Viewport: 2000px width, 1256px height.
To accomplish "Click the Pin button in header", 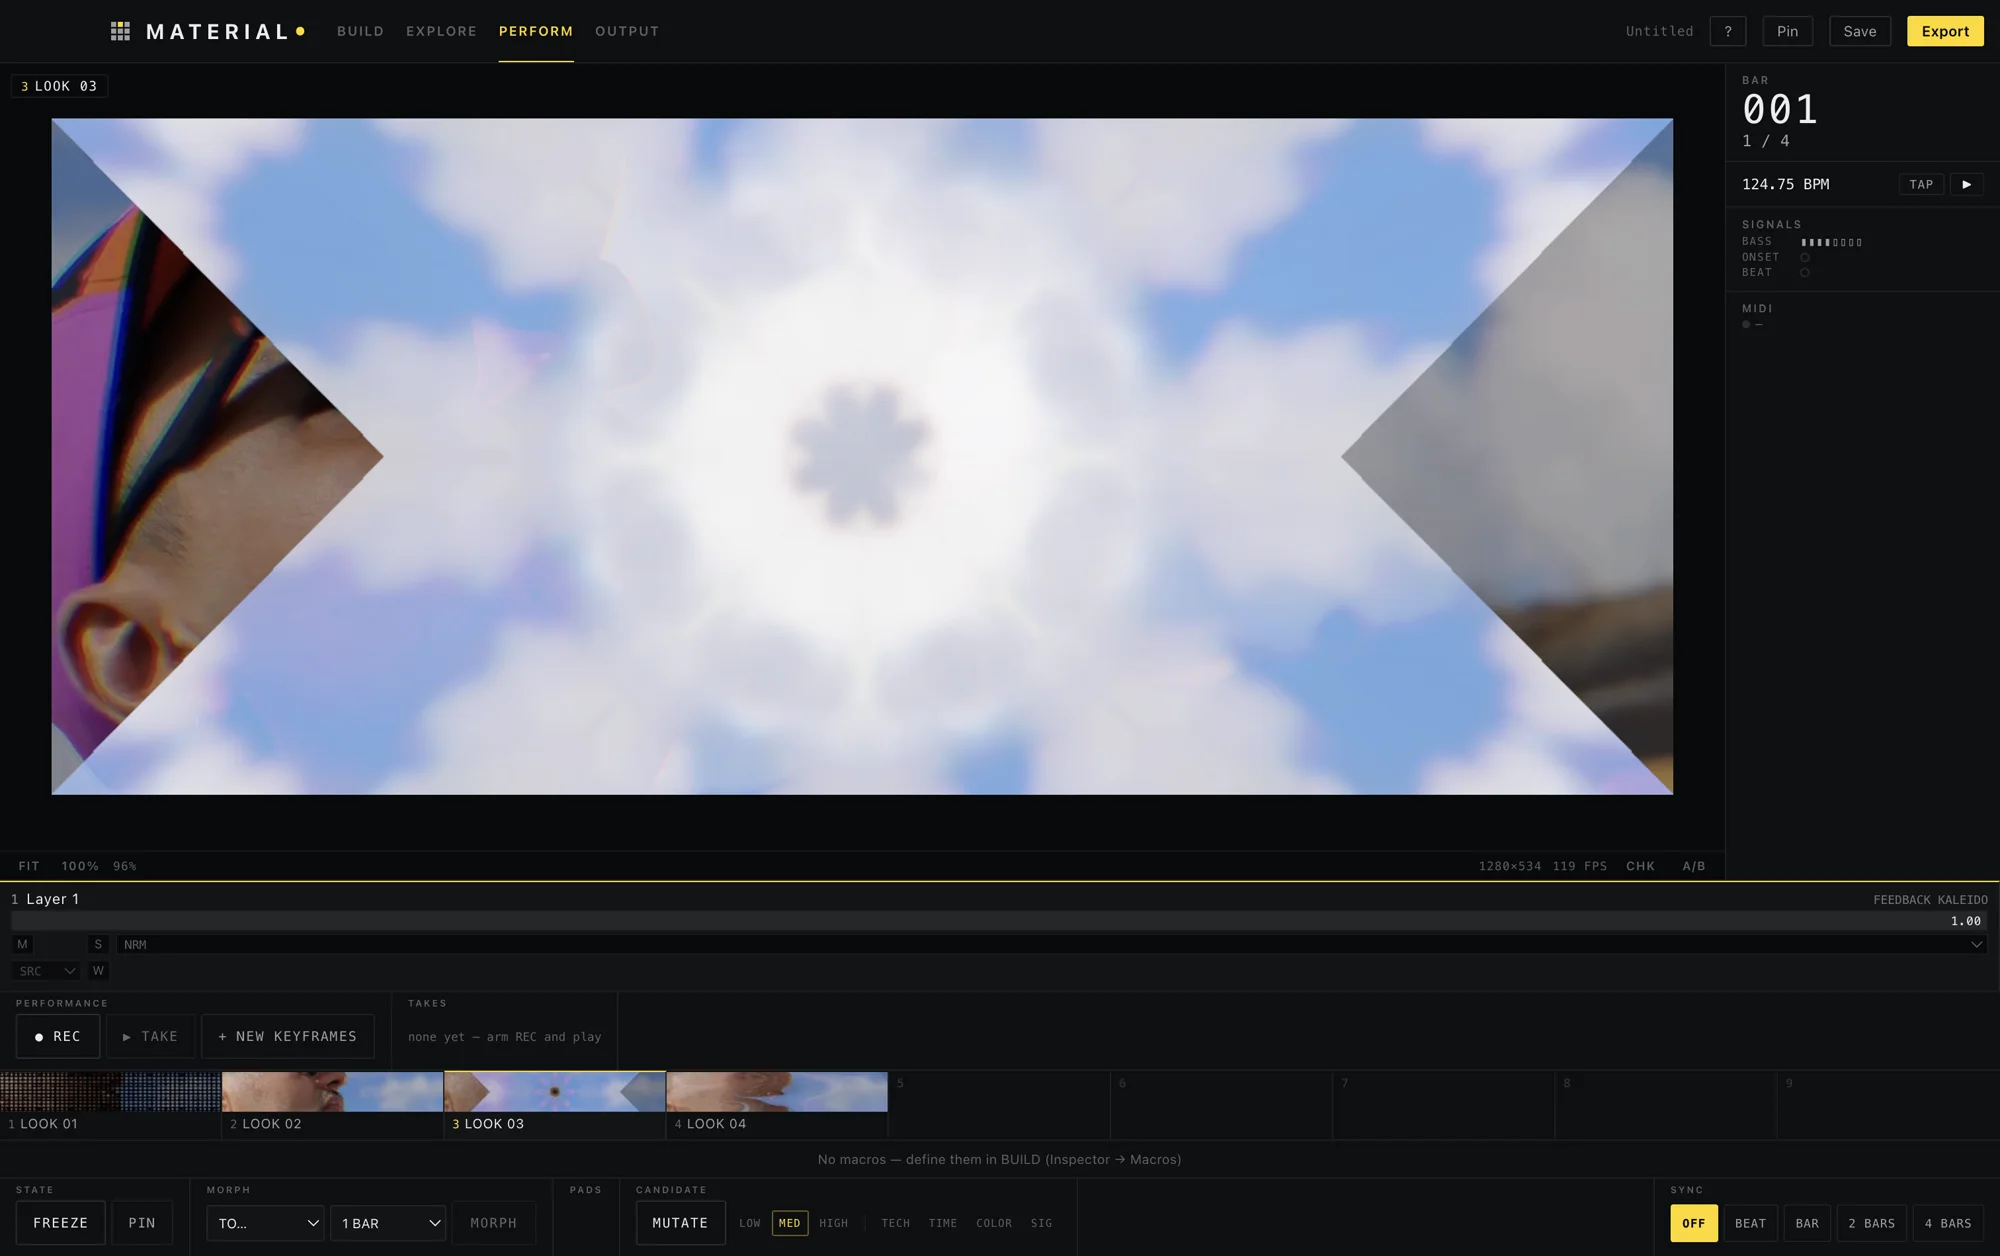I will click(1787, 31).
